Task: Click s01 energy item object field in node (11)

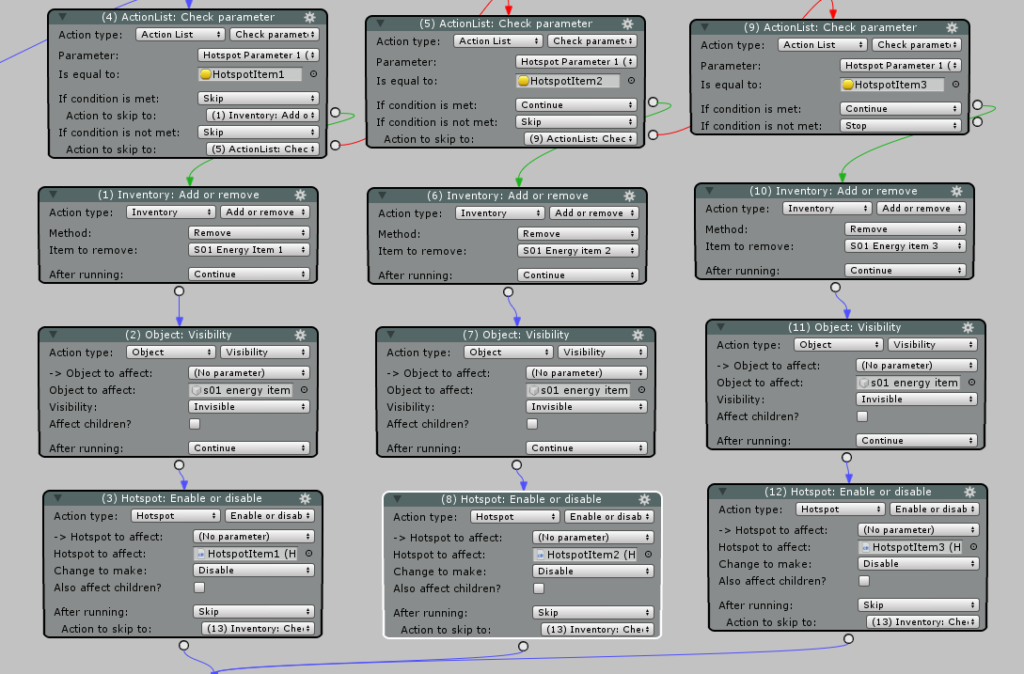Action: (908, 383)
